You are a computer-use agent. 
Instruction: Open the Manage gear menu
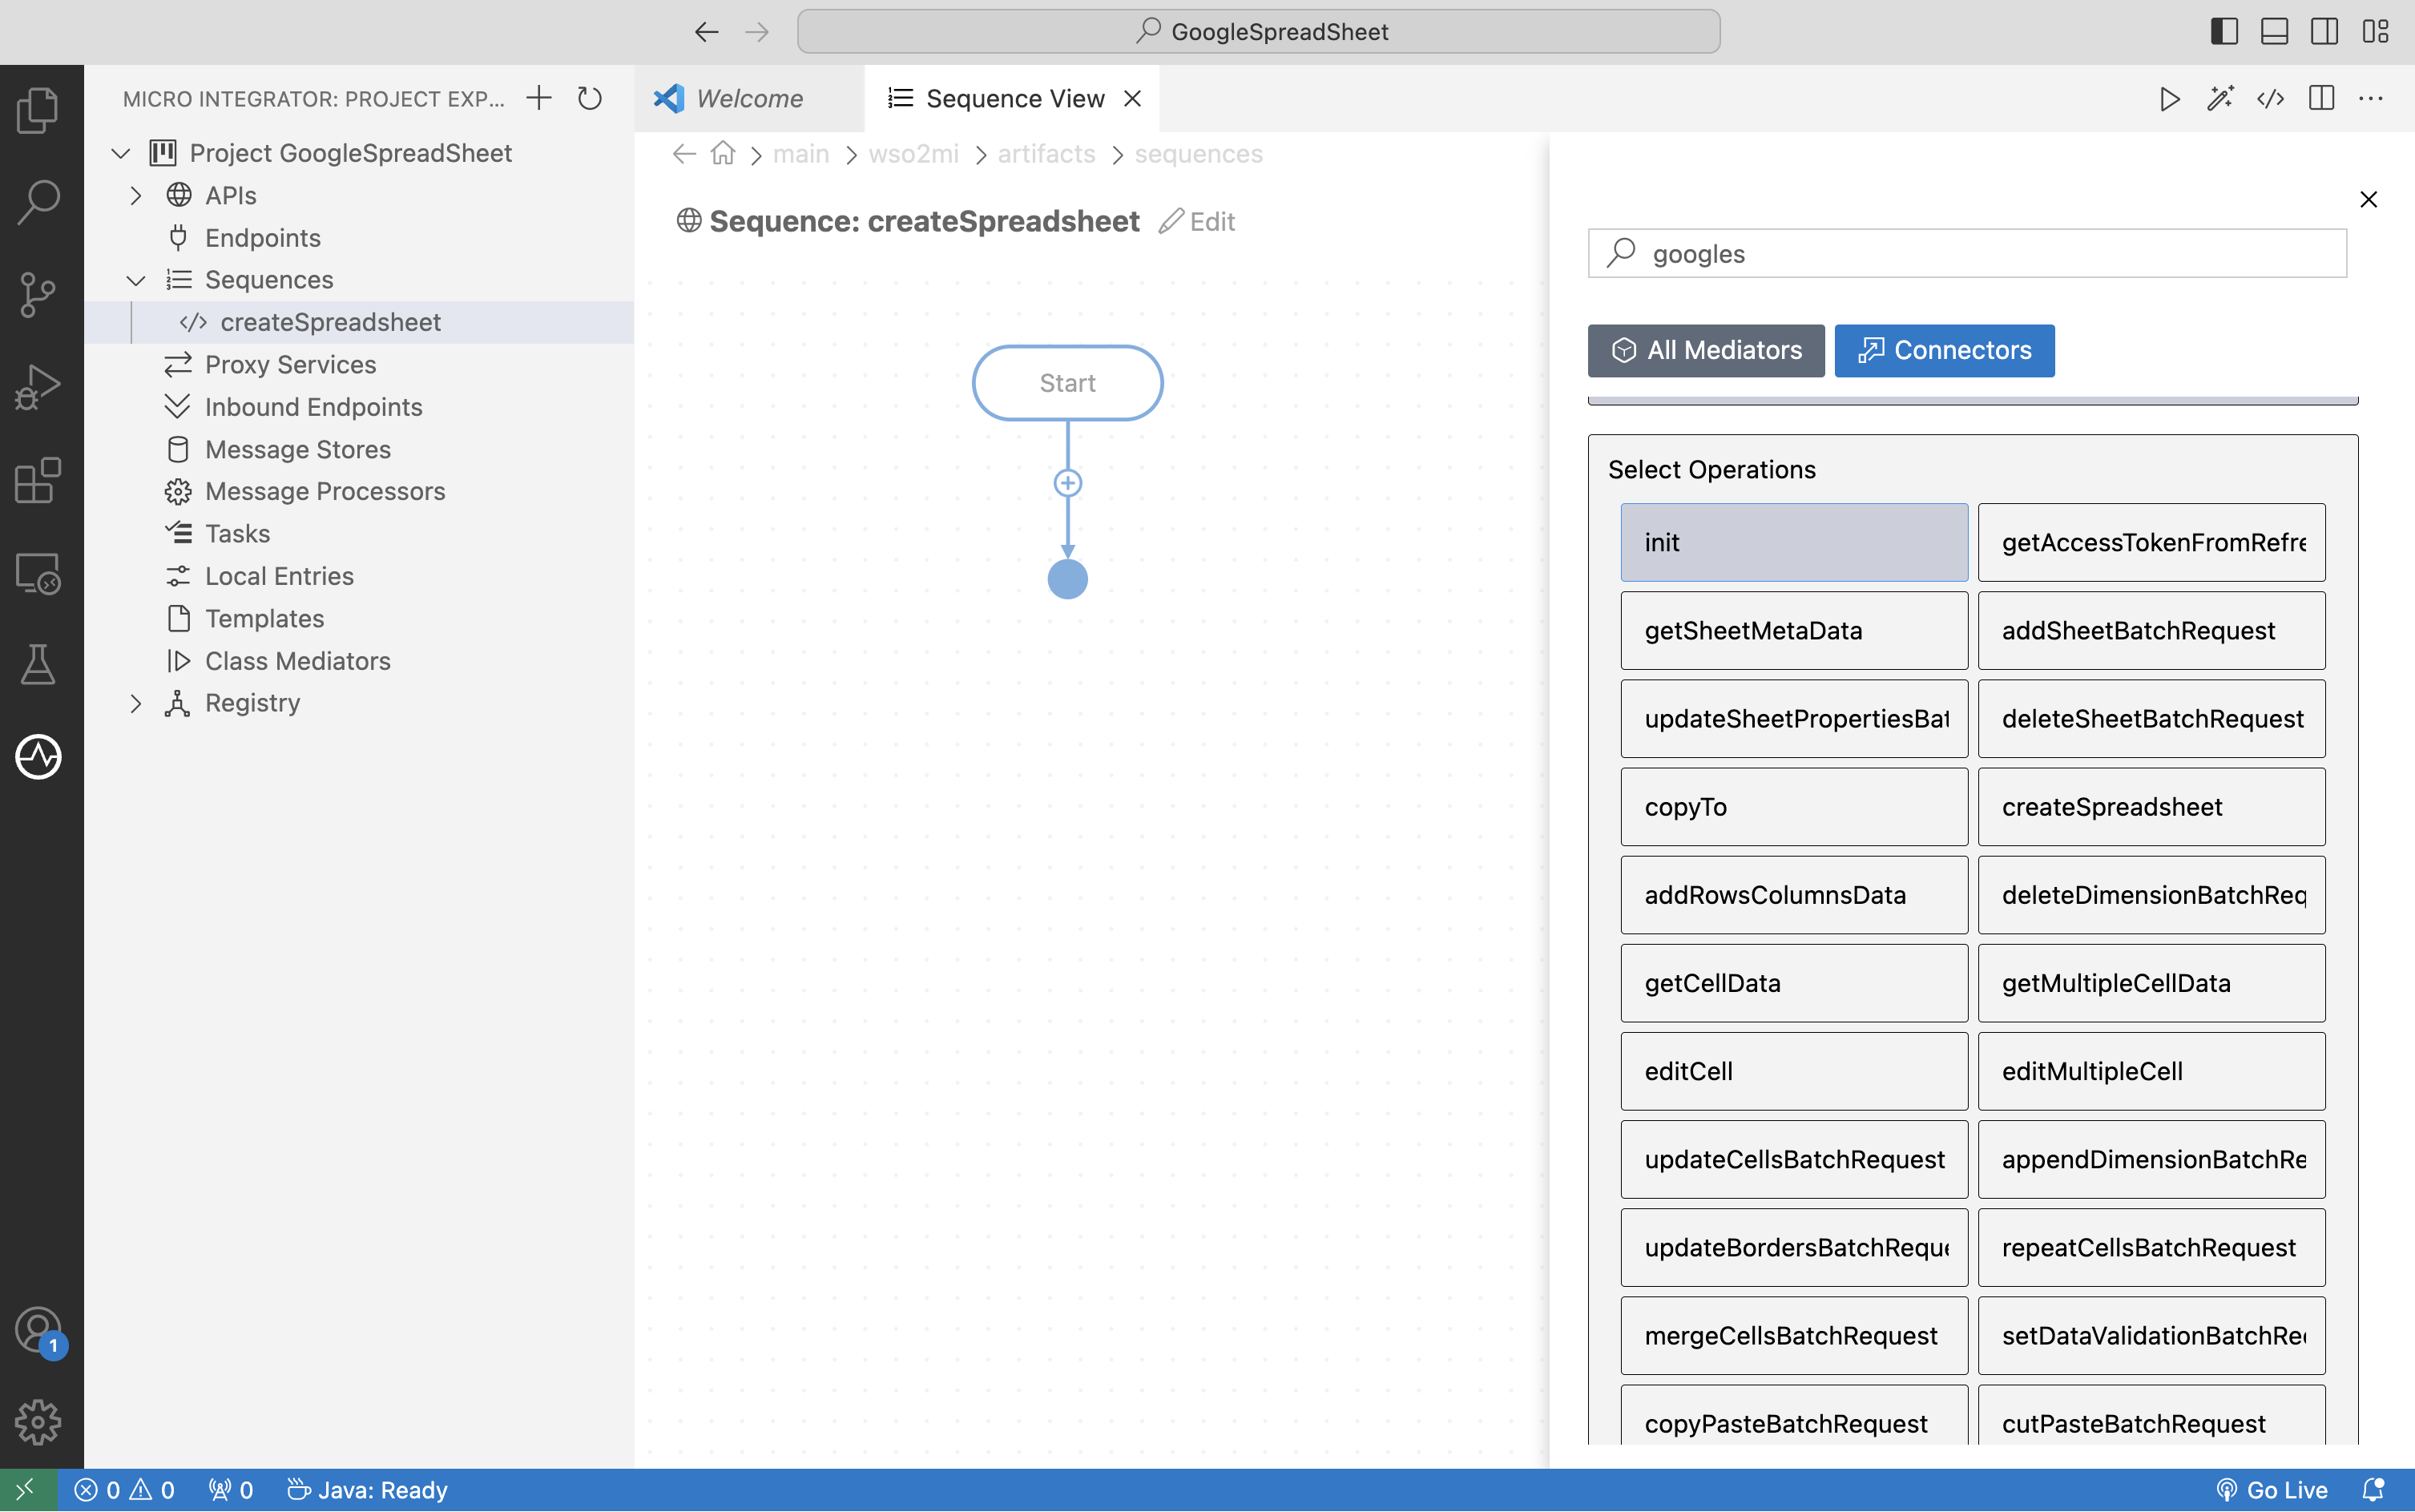(x=38, y=1421)
